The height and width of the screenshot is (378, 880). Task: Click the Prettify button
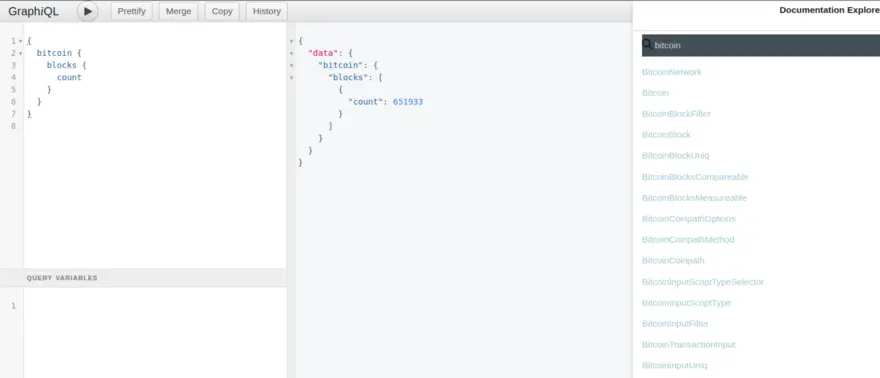coord(131,11)
